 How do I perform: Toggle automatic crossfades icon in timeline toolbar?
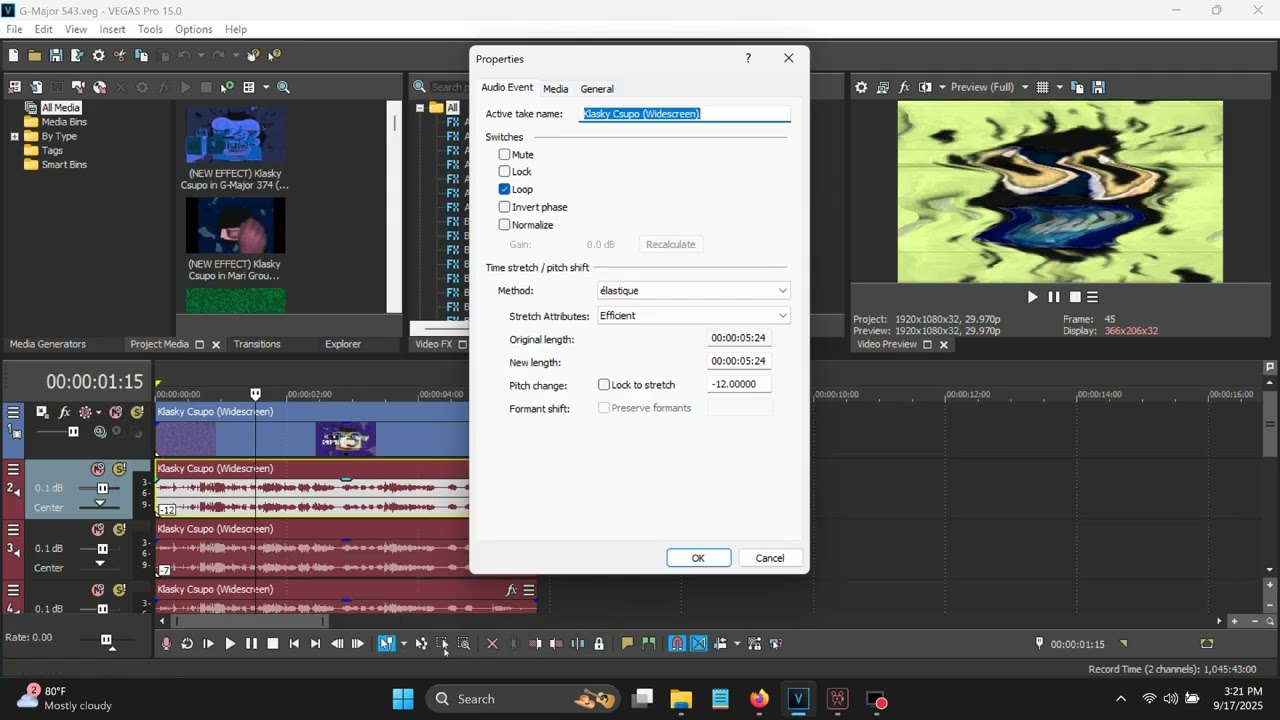pyautogui.click(x=699, y=644)
